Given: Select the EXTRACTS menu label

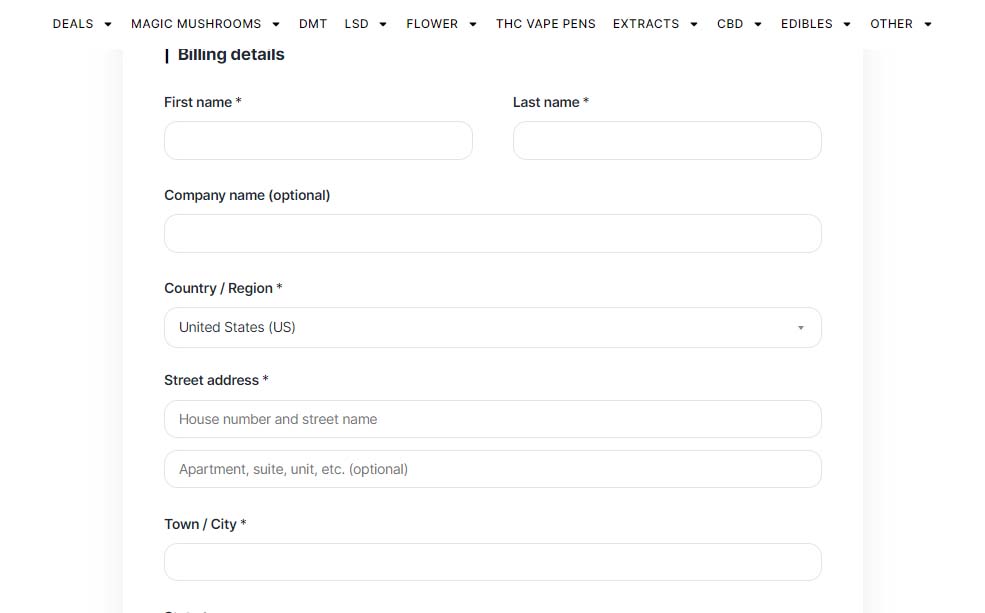Looking at the screenshot, I should [x=645, y=24].
